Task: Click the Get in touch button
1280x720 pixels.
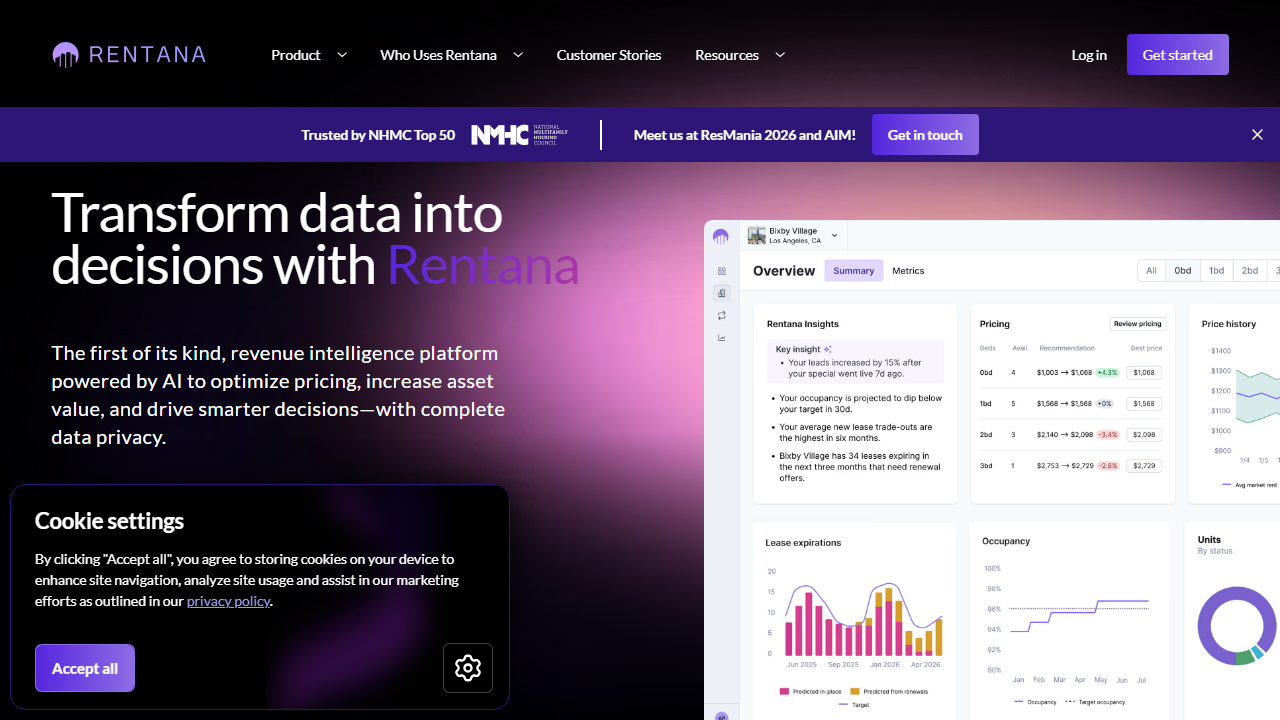Action: point(925,135)
